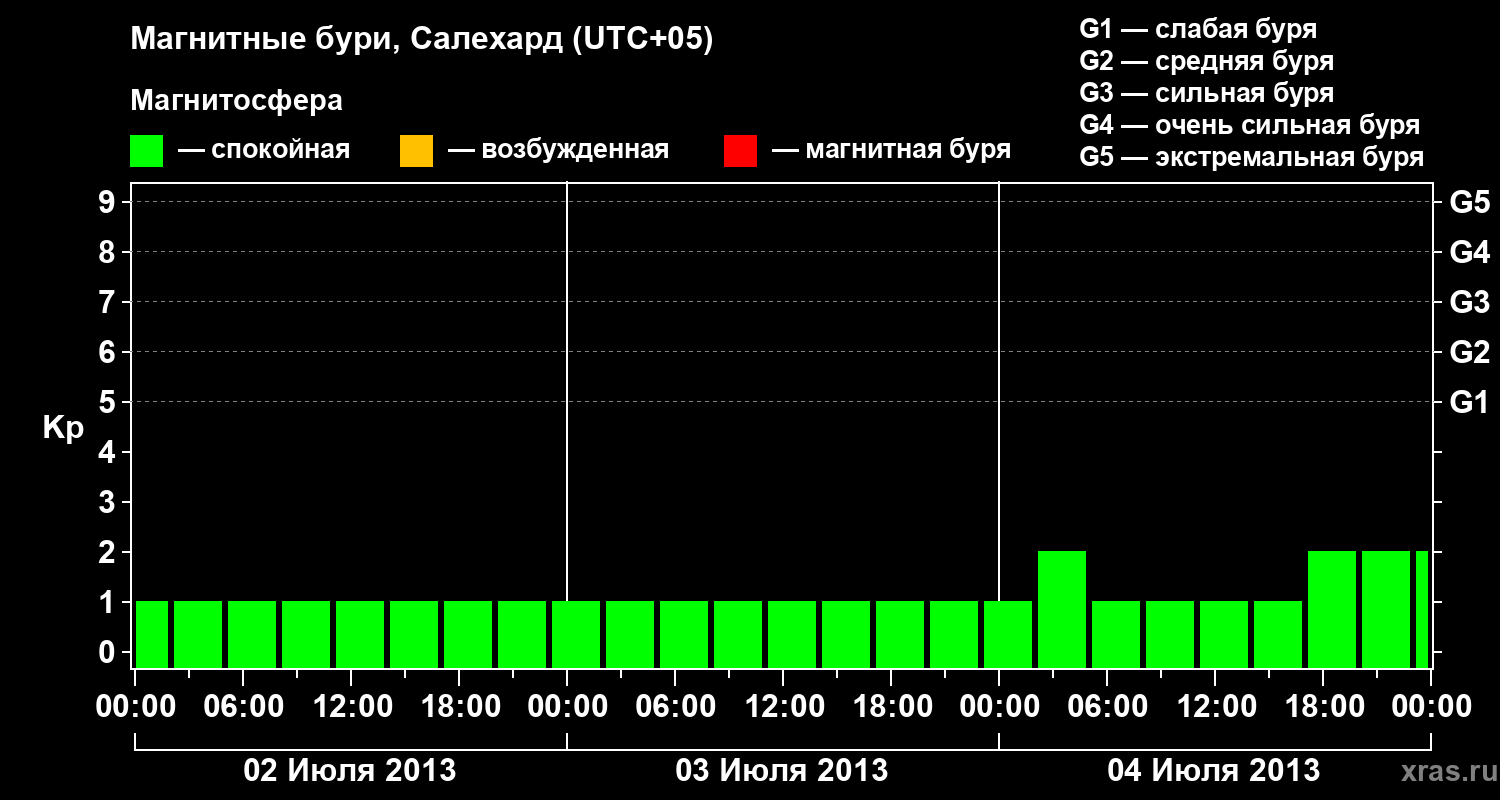Click the '03 Июля 2013' date label
This screenshot has height=800, width=1500.
click(782, 771)
